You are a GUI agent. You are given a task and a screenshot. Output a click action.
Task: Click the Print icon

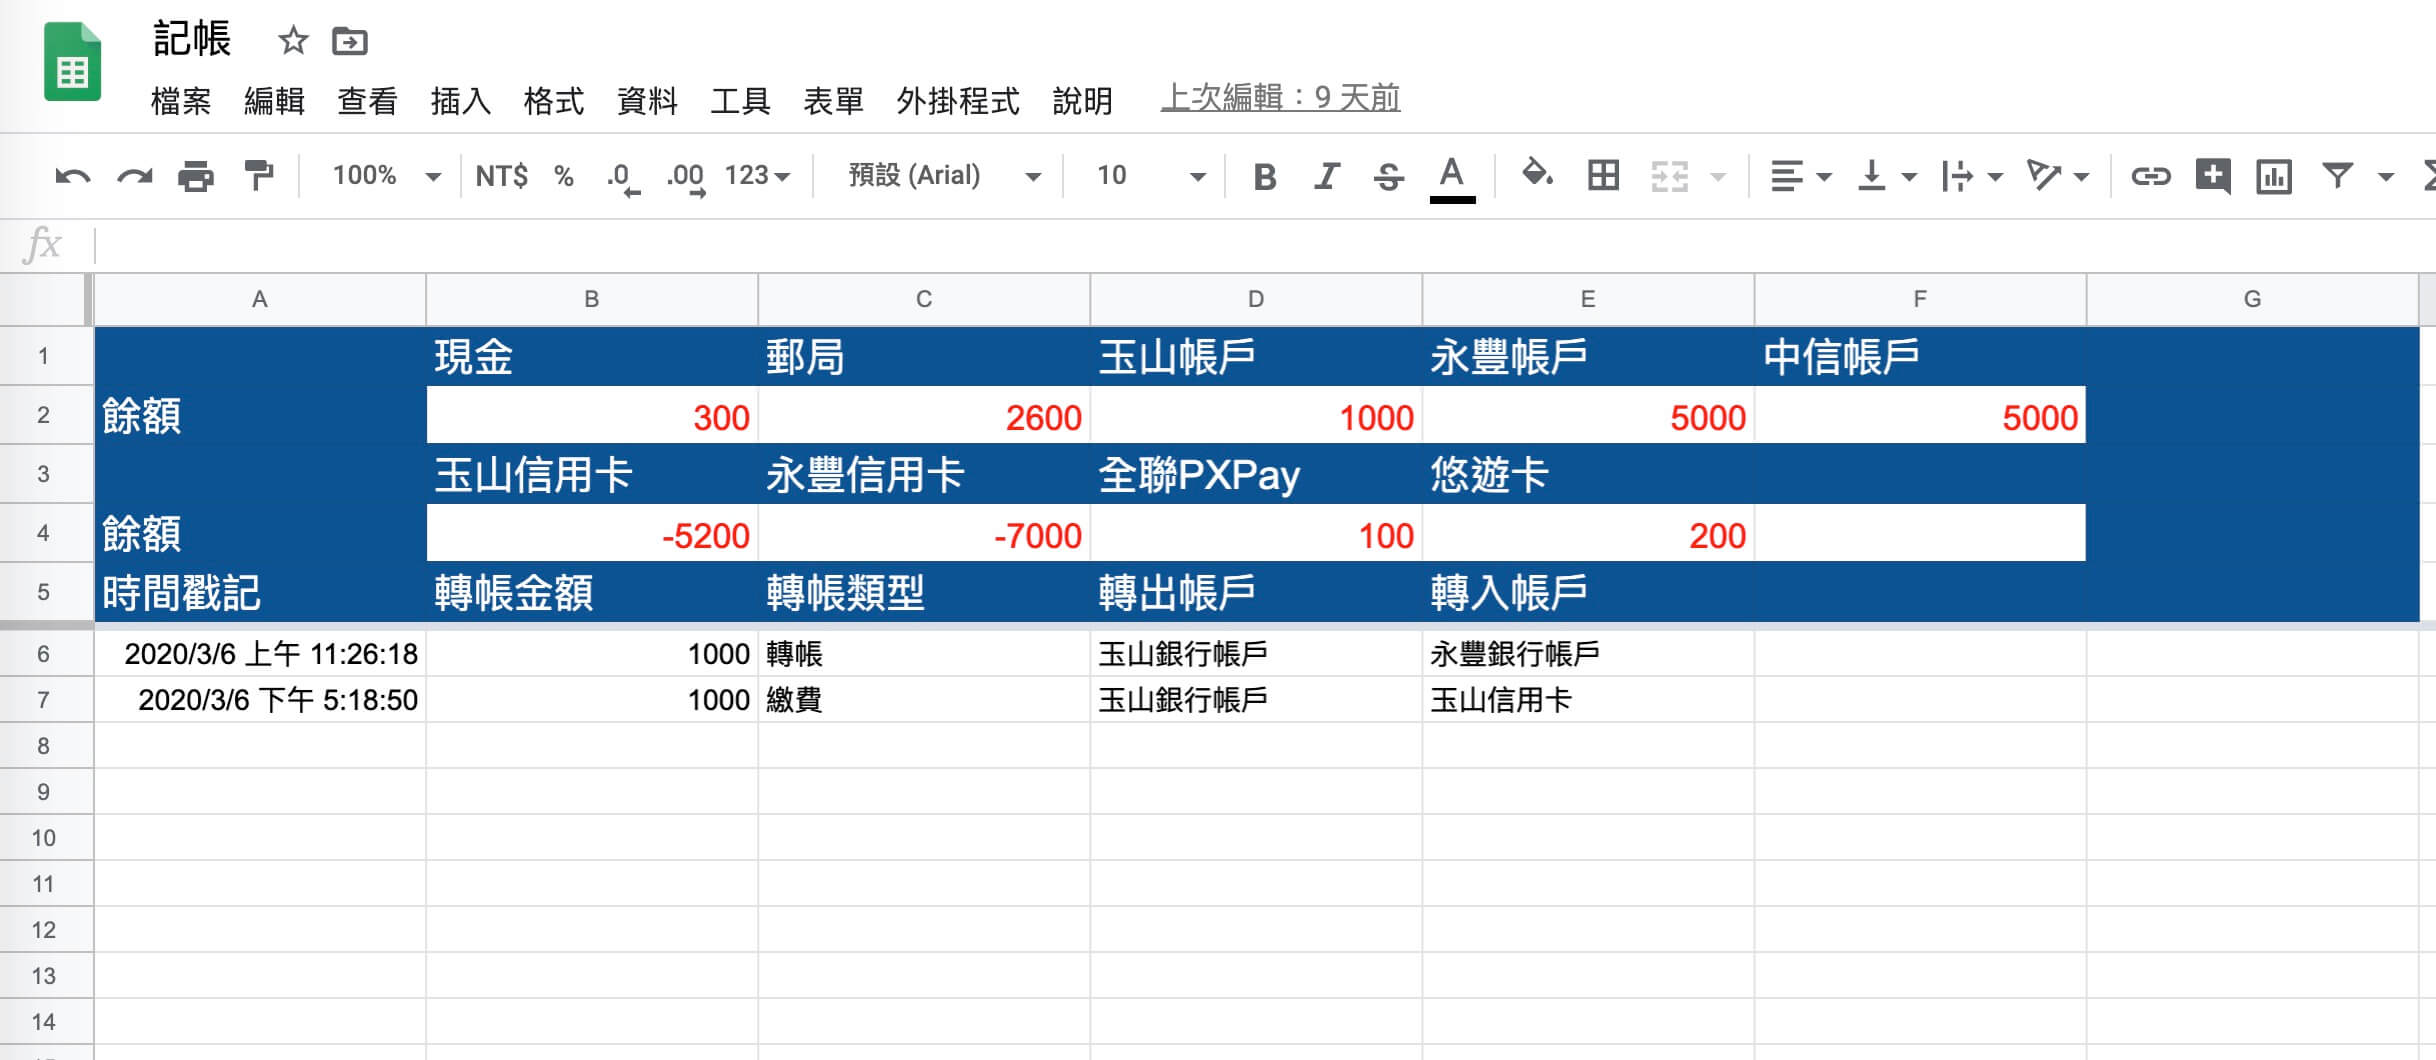click(196, 177)
